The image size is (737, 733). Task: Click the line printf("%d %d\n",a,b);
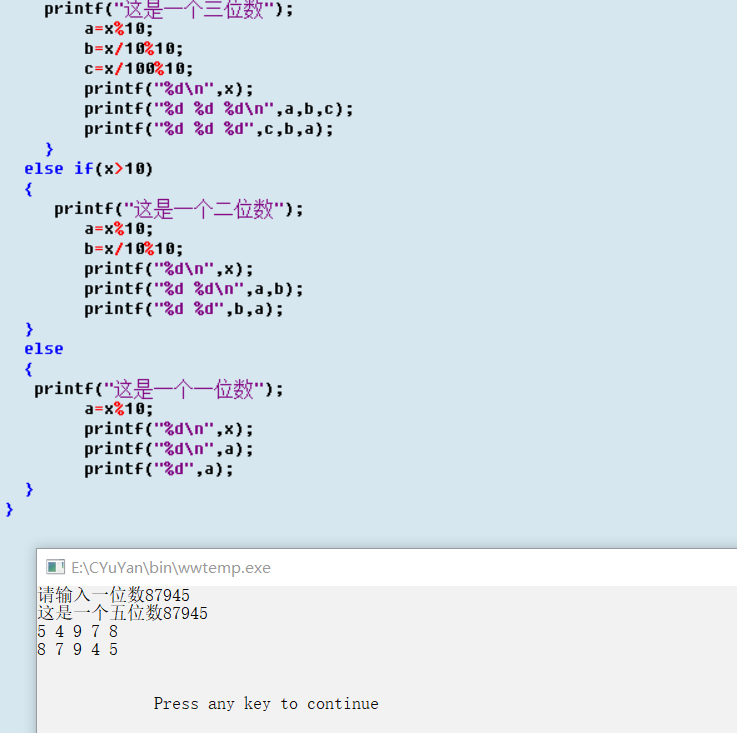(x=194, y=289)
